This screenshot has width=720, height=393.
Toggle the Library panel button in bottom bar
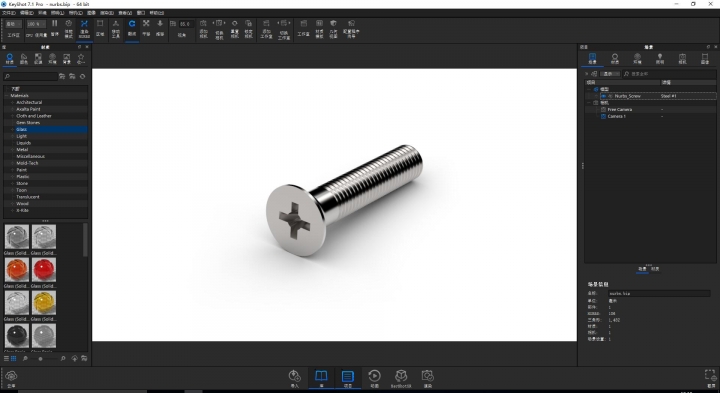(321, 379)
